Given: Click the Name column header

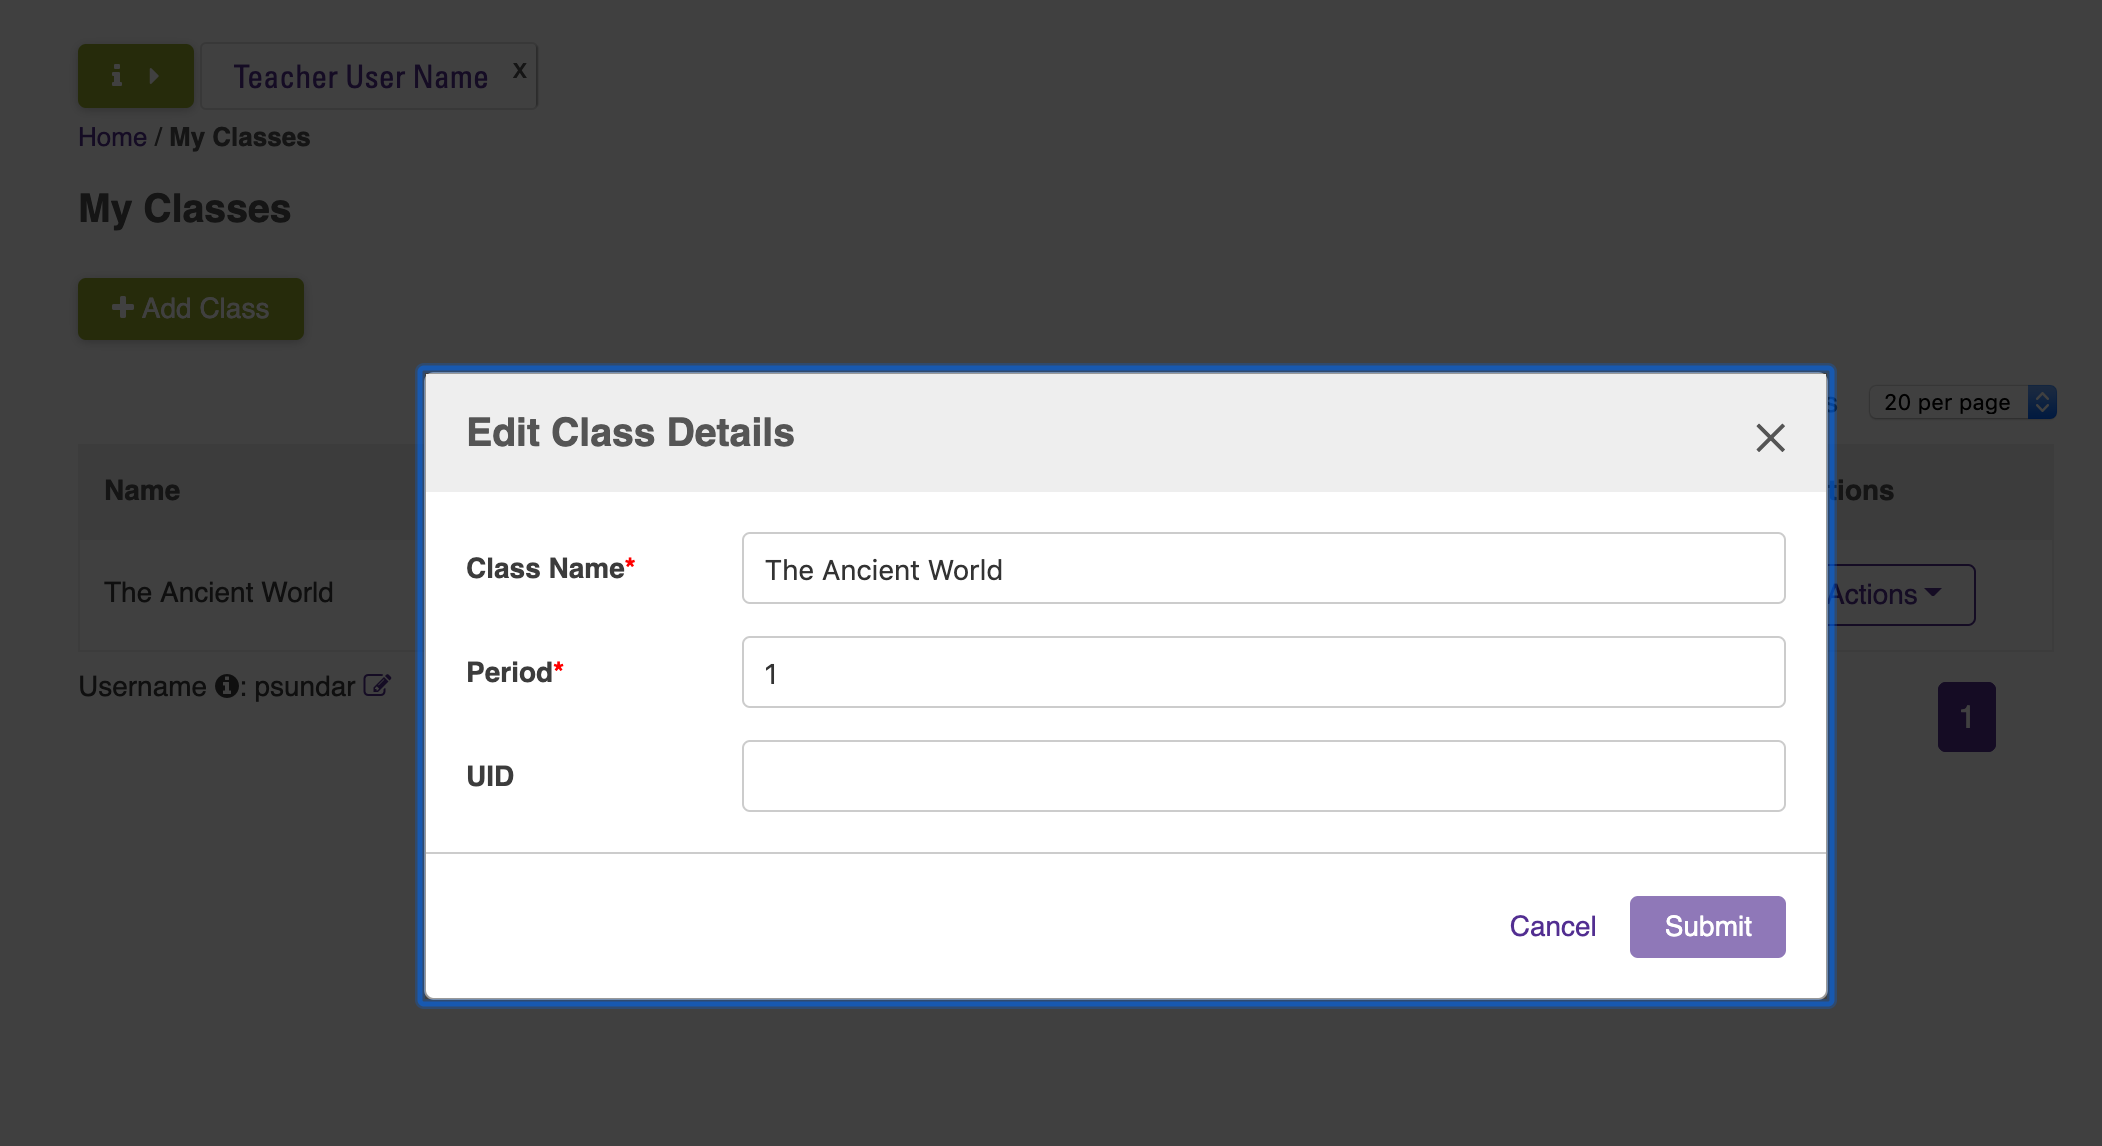Looking at the screenshot, I should pos(142,490).
